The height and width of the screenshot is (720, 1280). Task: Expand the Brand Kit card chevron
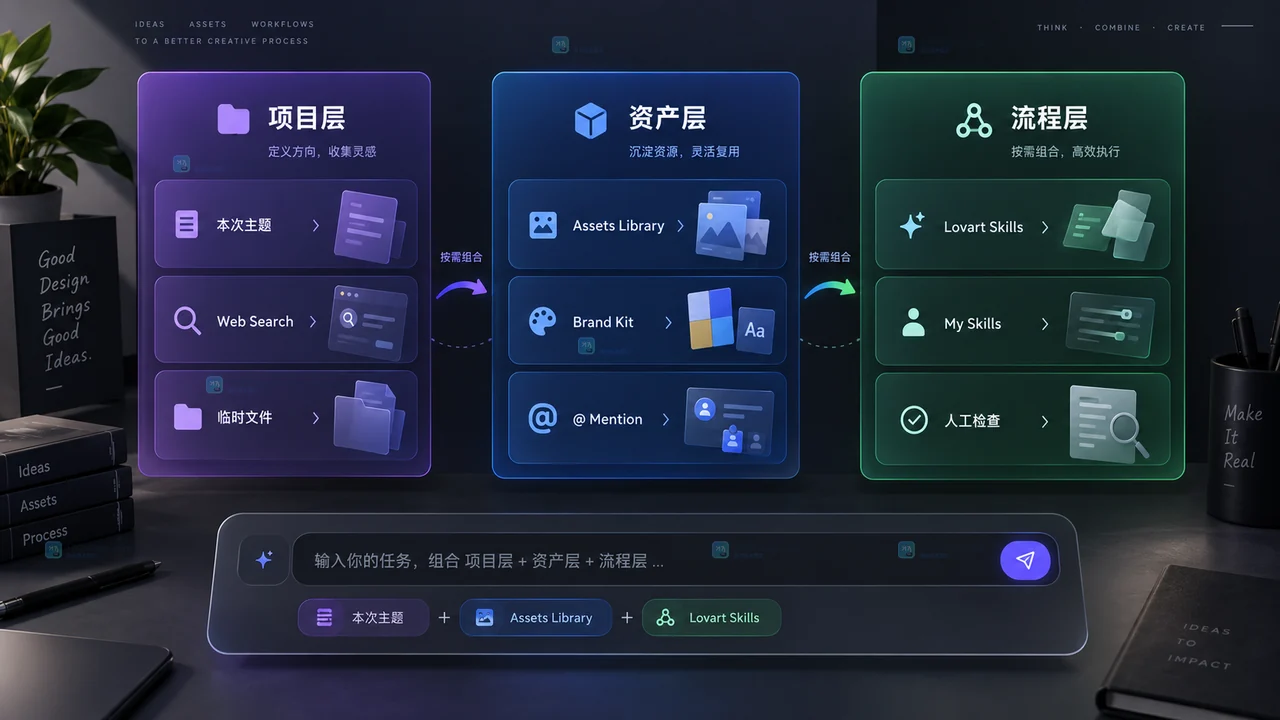669,322
